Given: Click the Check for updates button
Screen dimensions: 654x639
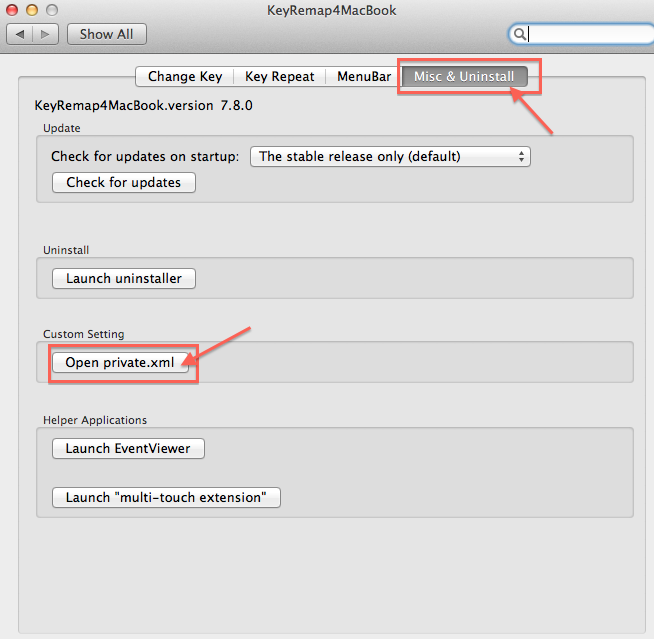Looking at the screenshot, I should pyautogui.click(x=124, y=182).
